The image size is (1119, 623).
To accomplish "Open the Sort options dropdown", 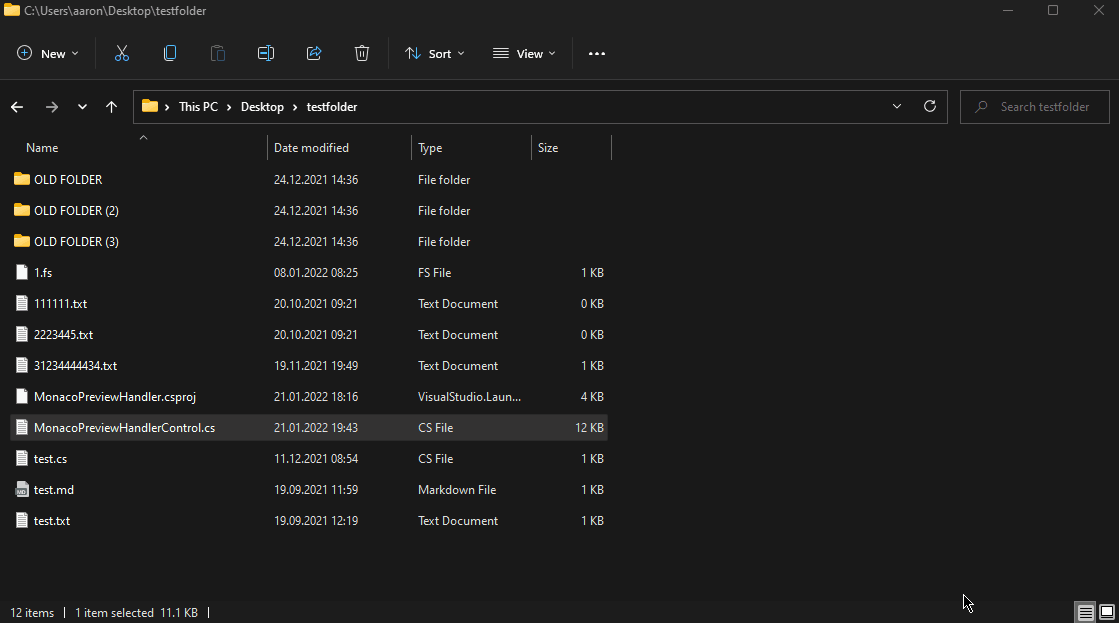I will [434, 53].
